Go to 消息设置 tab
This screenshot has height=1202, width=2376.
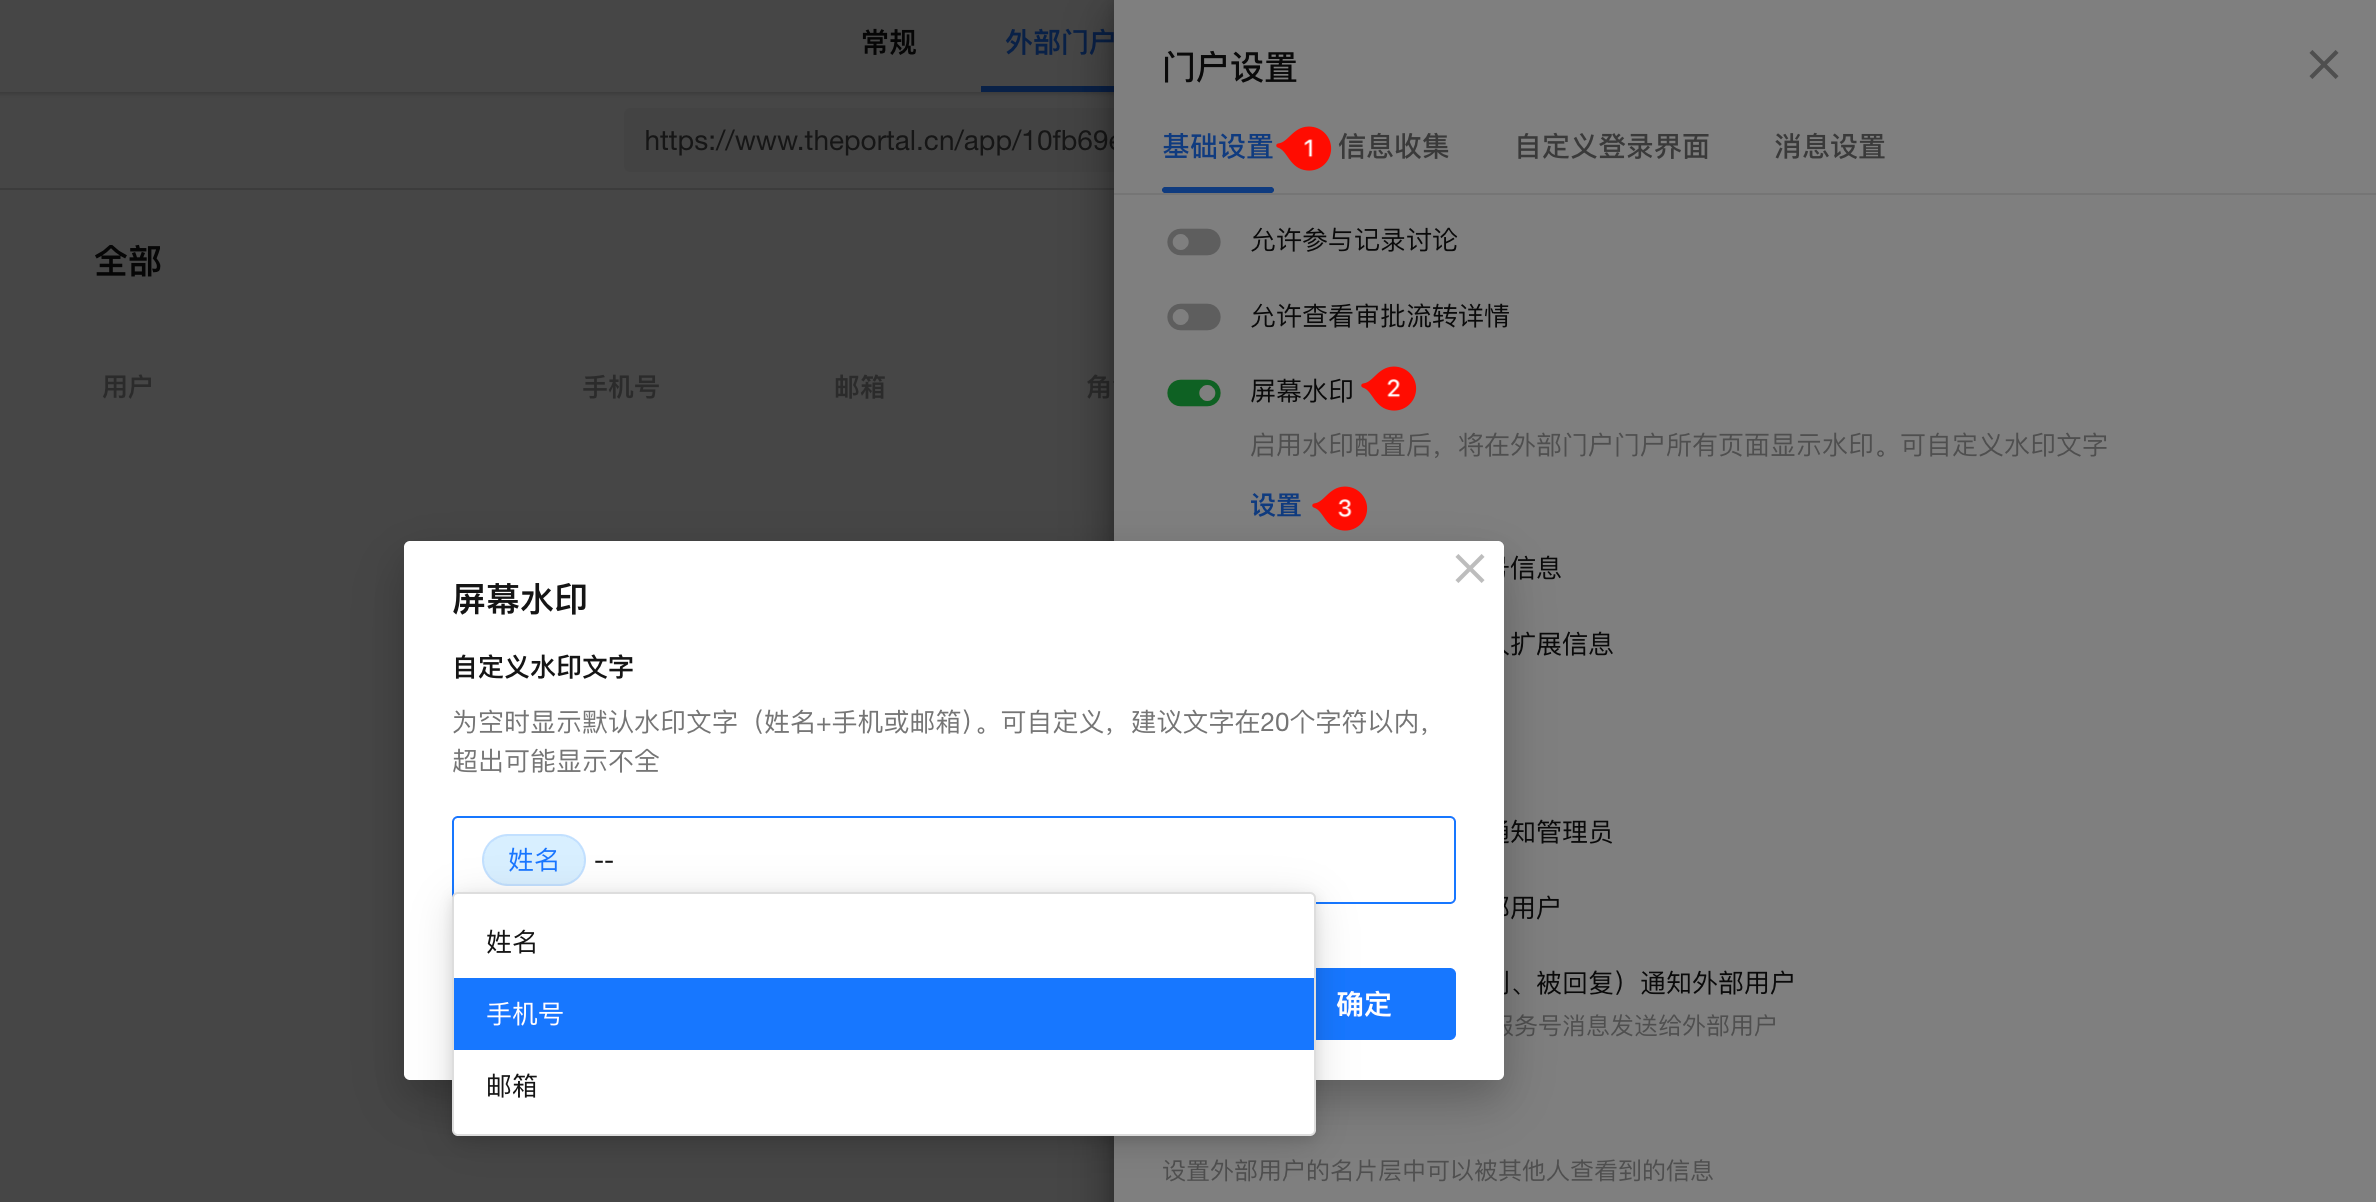(1829, 147)
